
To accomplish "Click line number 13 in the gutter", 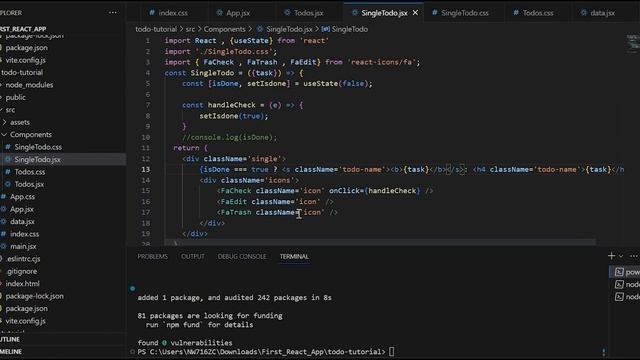I will click(x=146, y=169).
